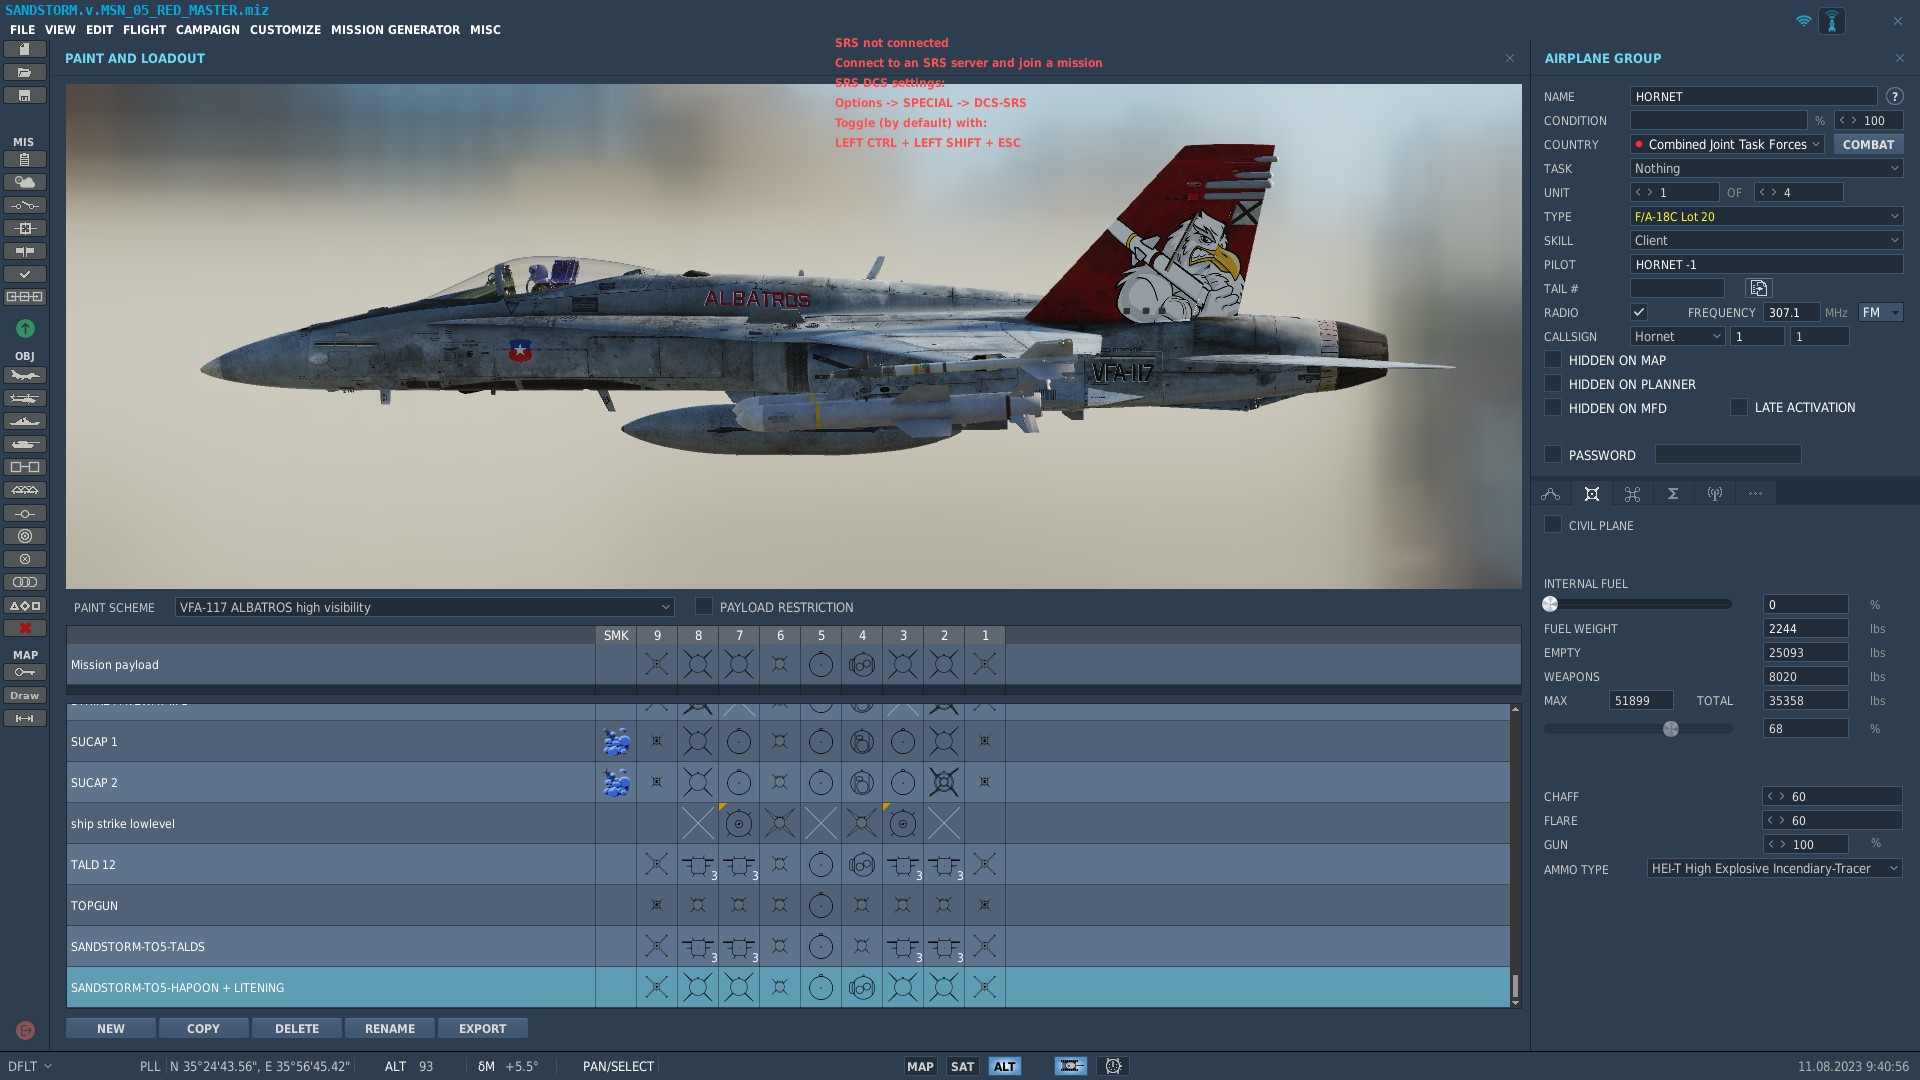The image size is (1920, 1080).
Task: Open the SKILL dropdown showing Client
Action: tap(1766, 241)
